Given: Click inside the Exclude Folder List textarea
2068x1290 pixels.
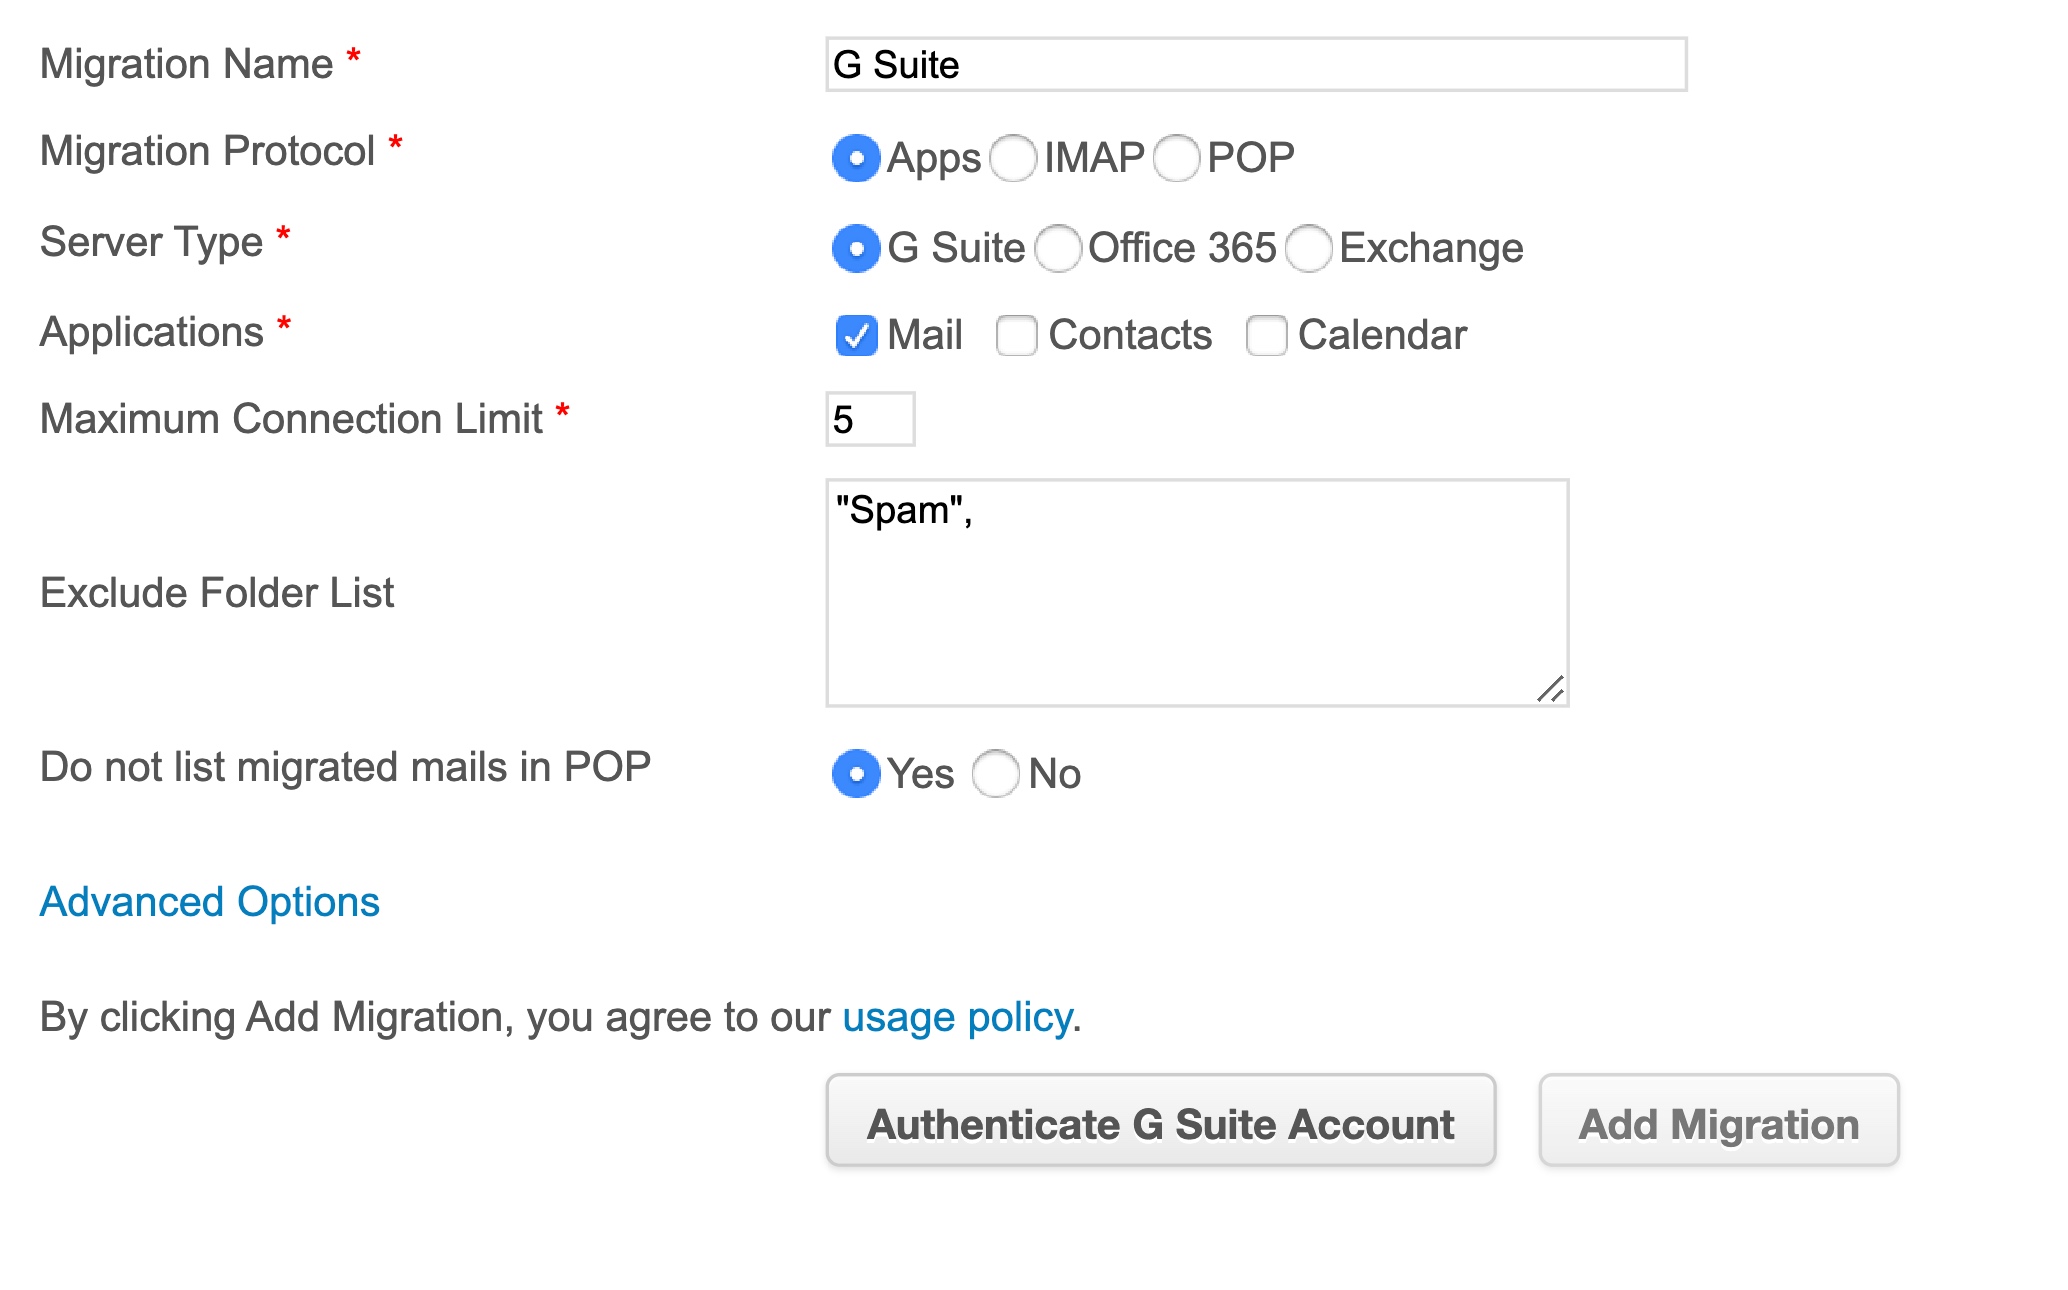Looking at the screenshot, I should pos(1197,593).
